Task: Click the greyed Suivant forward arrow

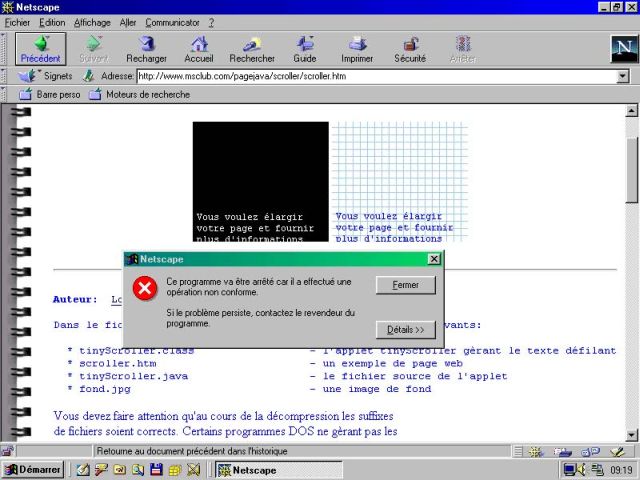Action: click(x=93, y=49)
